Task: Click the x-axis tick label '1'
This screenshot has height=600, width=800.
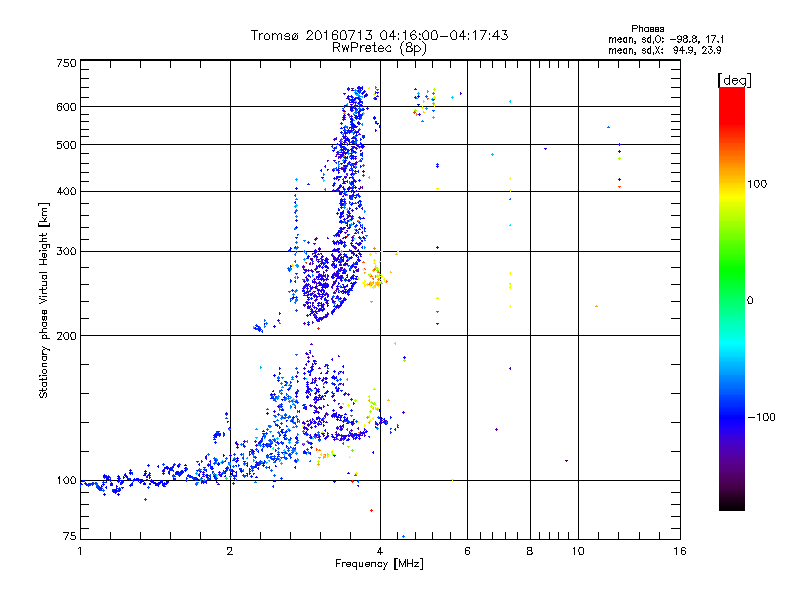Action: [x=80, y=551]
